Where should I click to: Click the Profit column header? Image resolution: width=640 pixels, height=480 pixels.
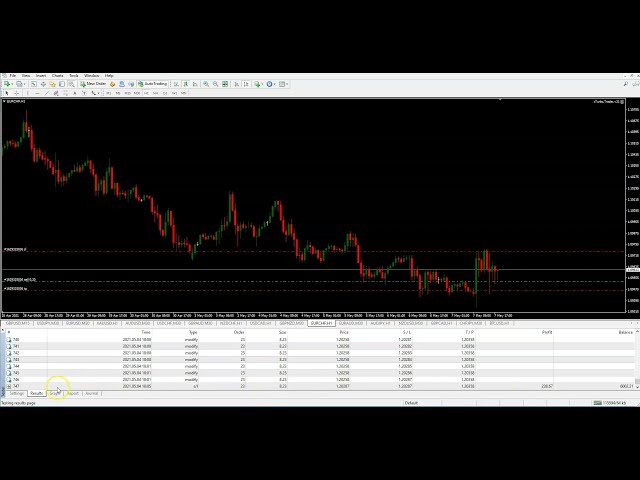pos(546,332)
